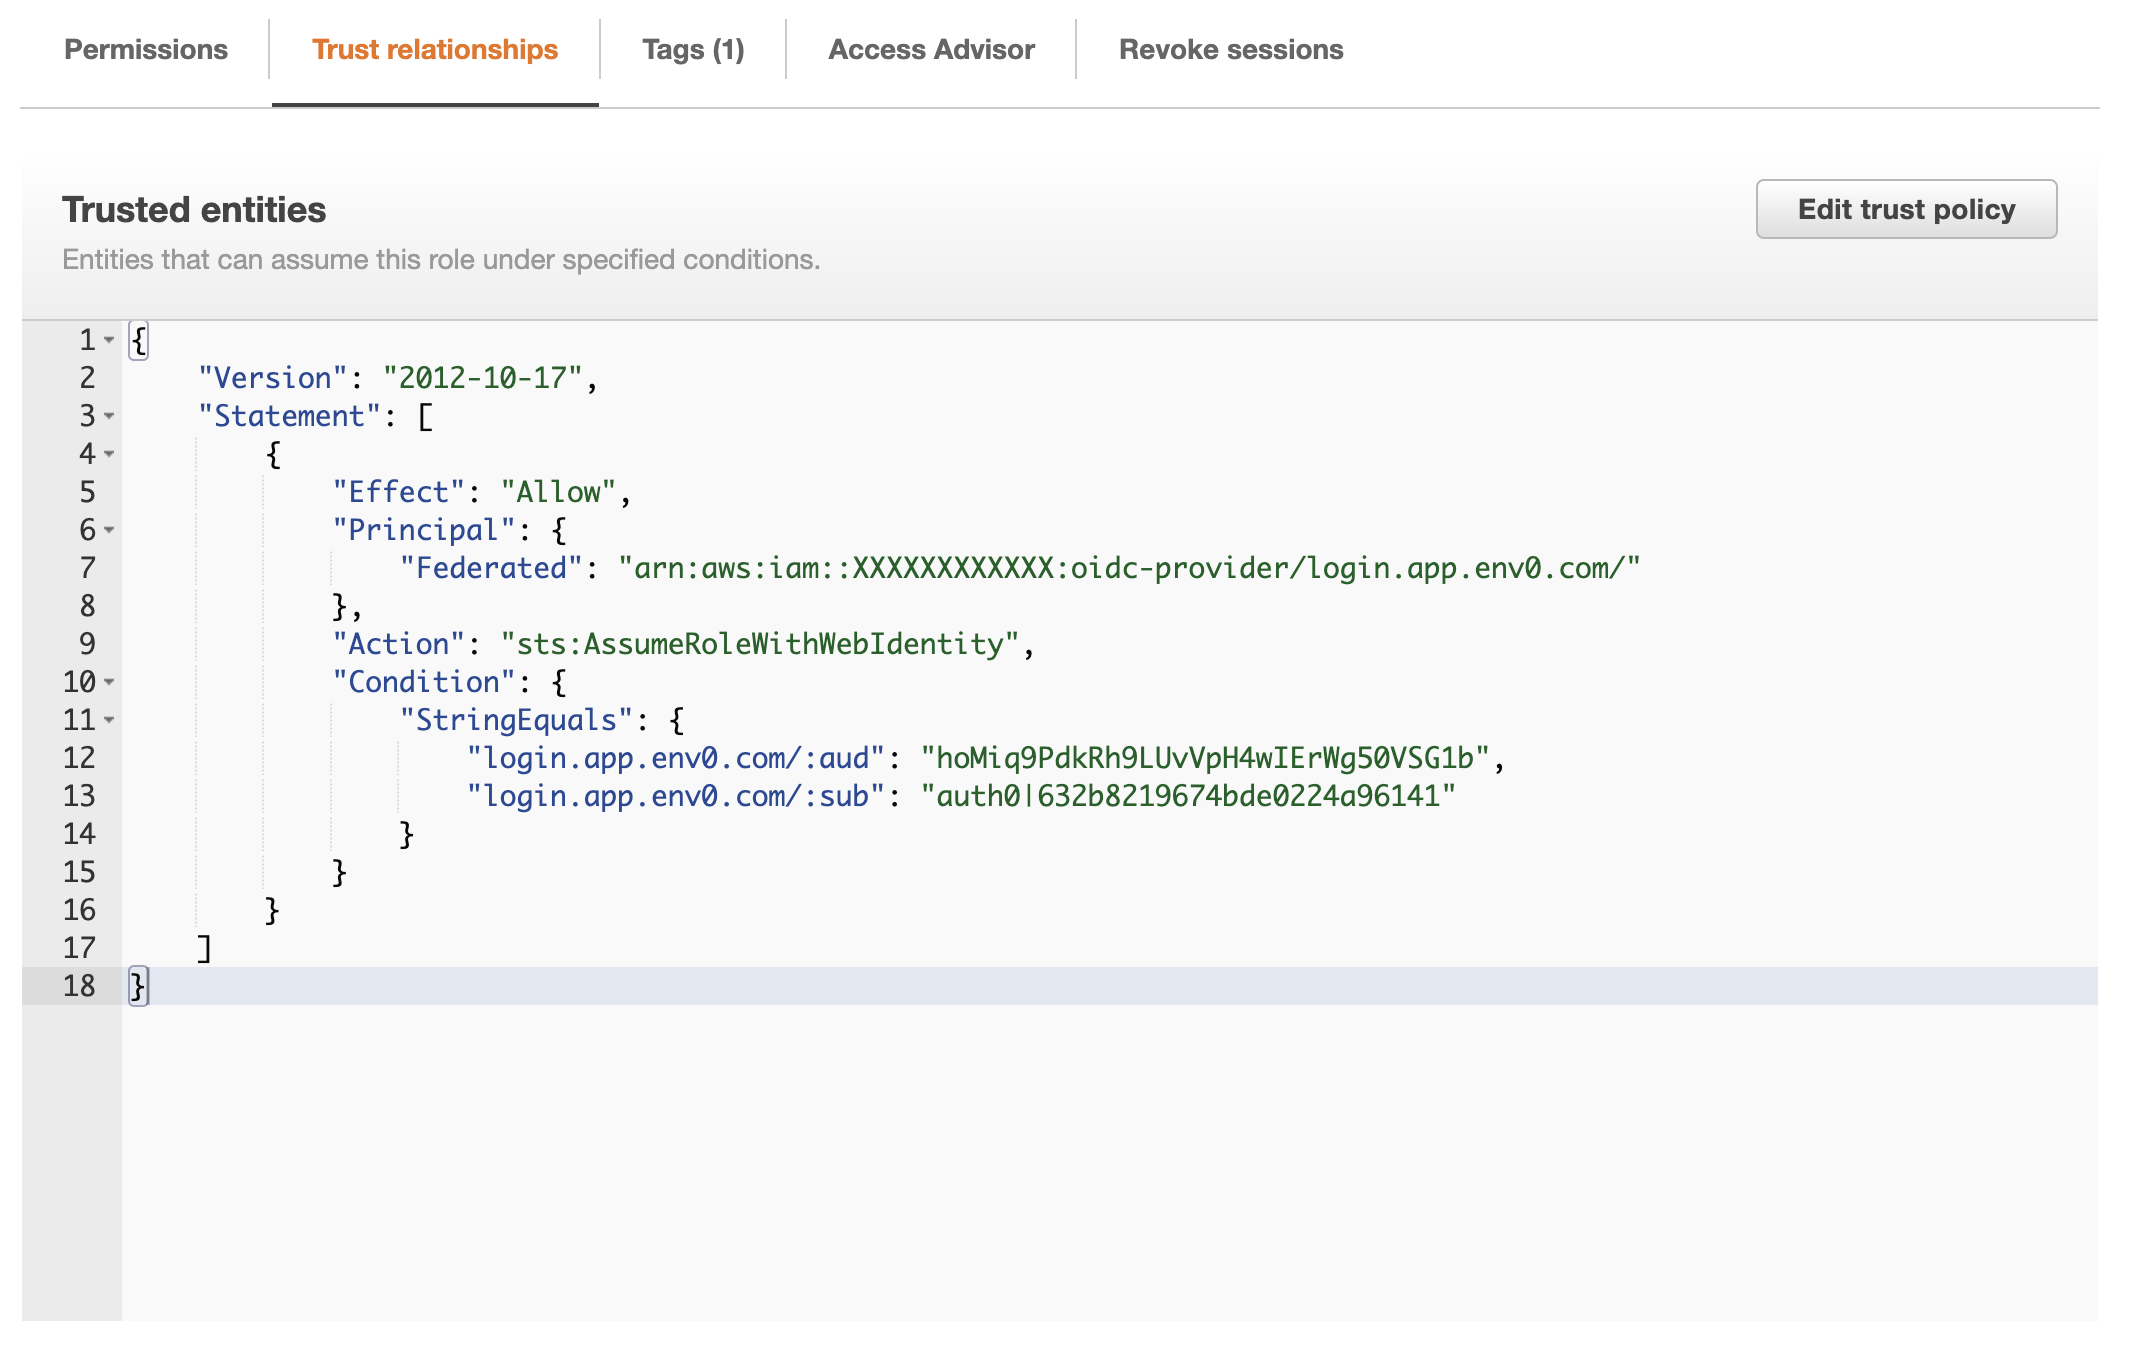Click the Allow effect value
This screenshot has width=2146, height=1346.
coord(558,492)
